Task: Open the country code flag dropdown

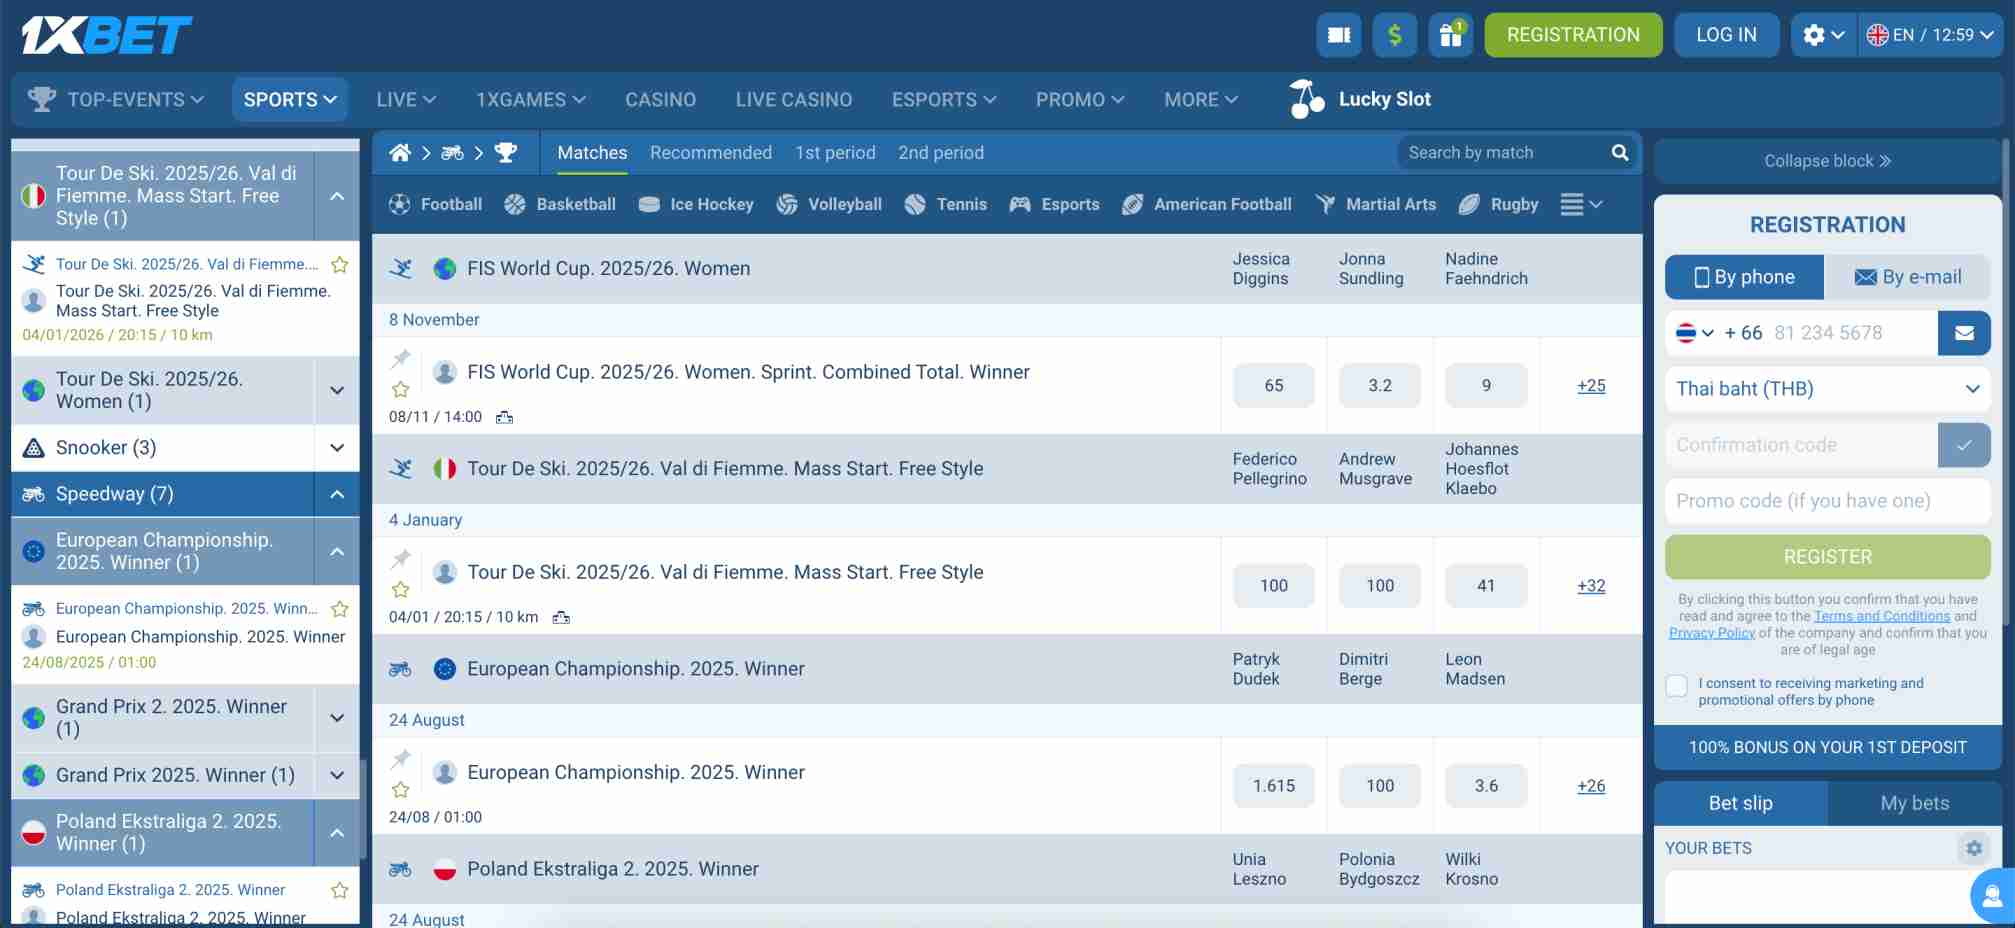Action: (1695, 333)
